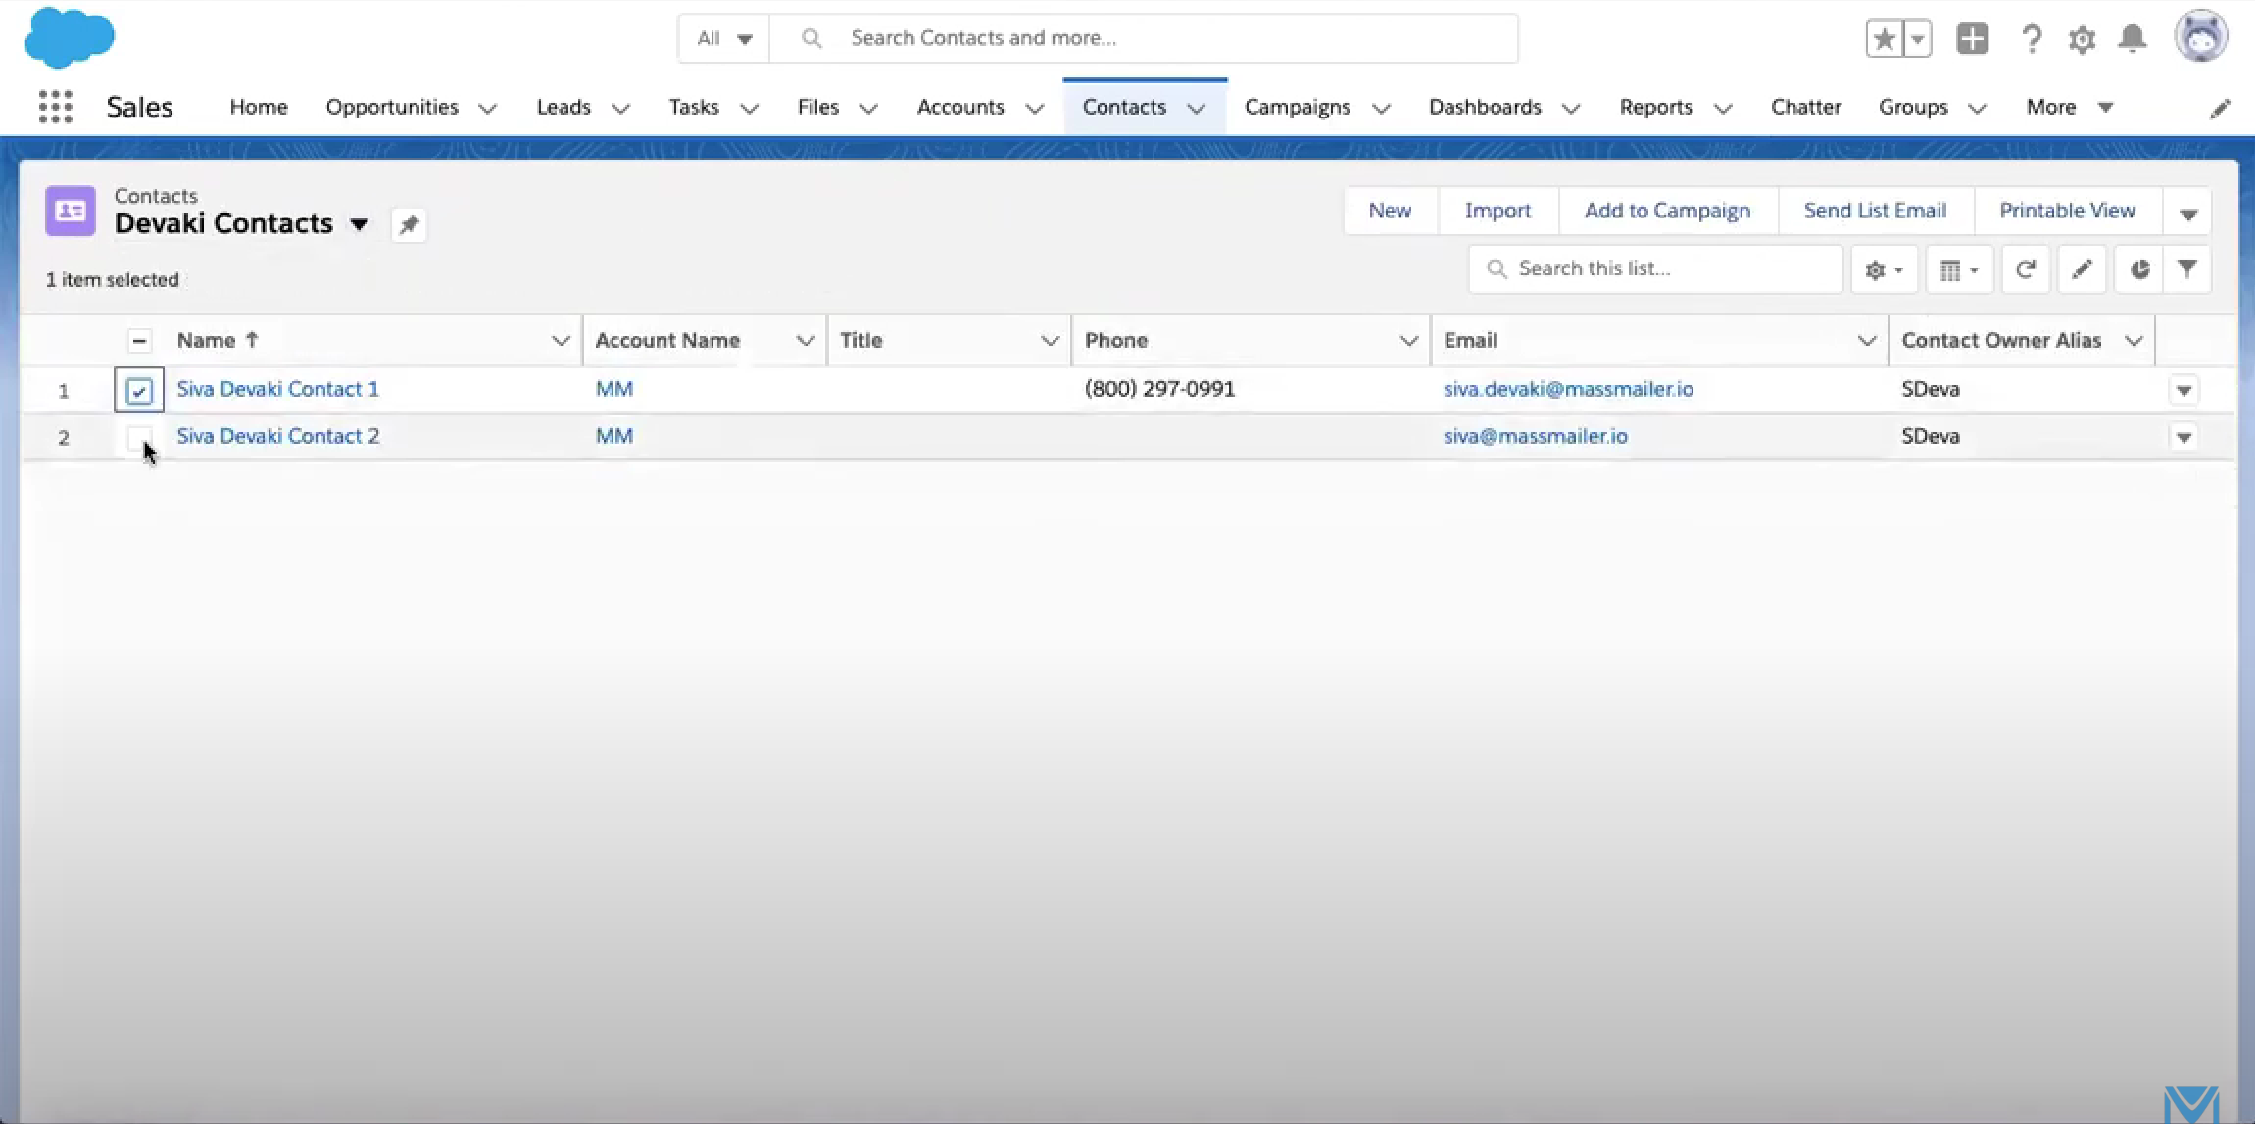This screenshot has width=2255, height=1124.
Task: Open the Setup gear in header
Action: [x=2081, y=39]
